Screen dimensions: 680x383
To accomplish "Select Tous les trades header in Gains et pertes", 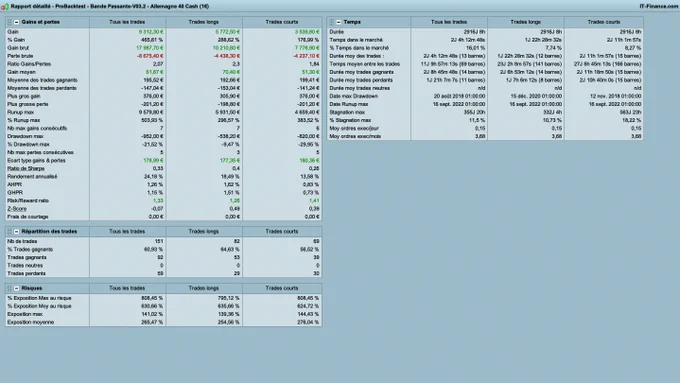I will point(127,22).
